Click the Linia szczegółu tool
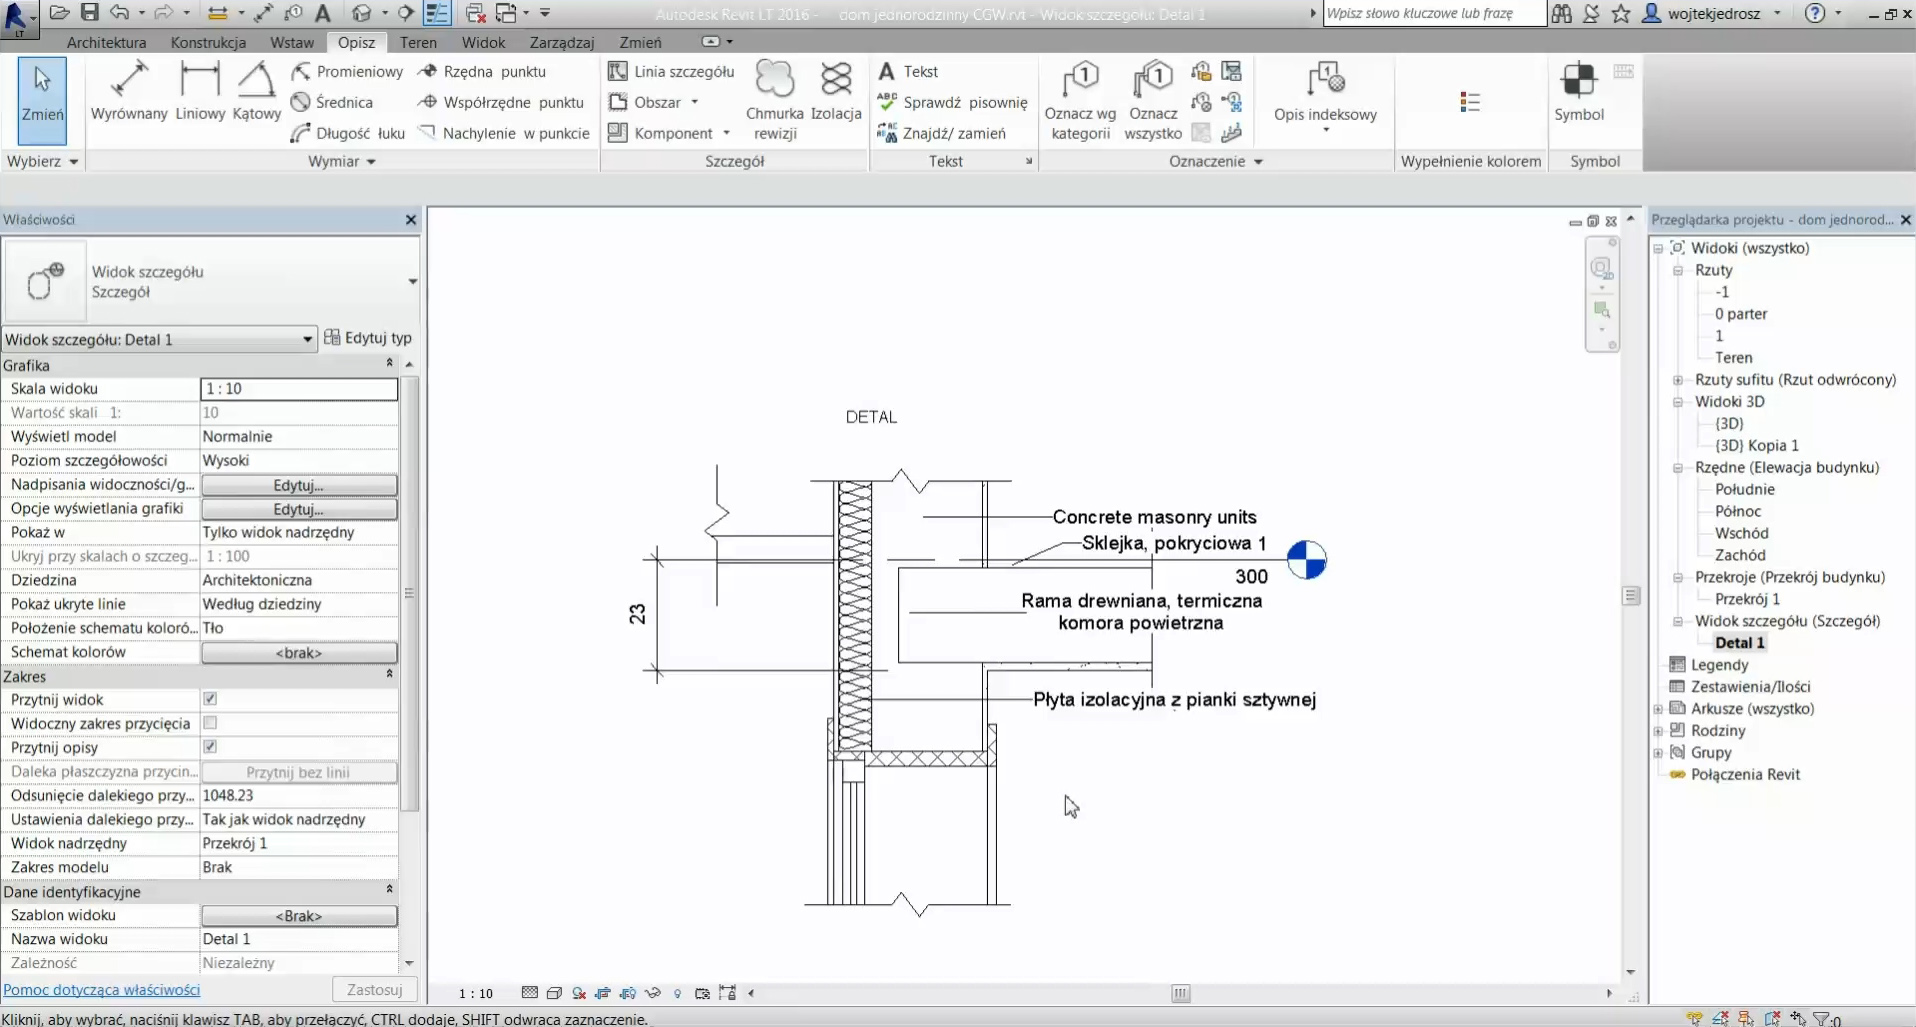The width and height of the screenshot is (1916, 1027). pos(672,72)
